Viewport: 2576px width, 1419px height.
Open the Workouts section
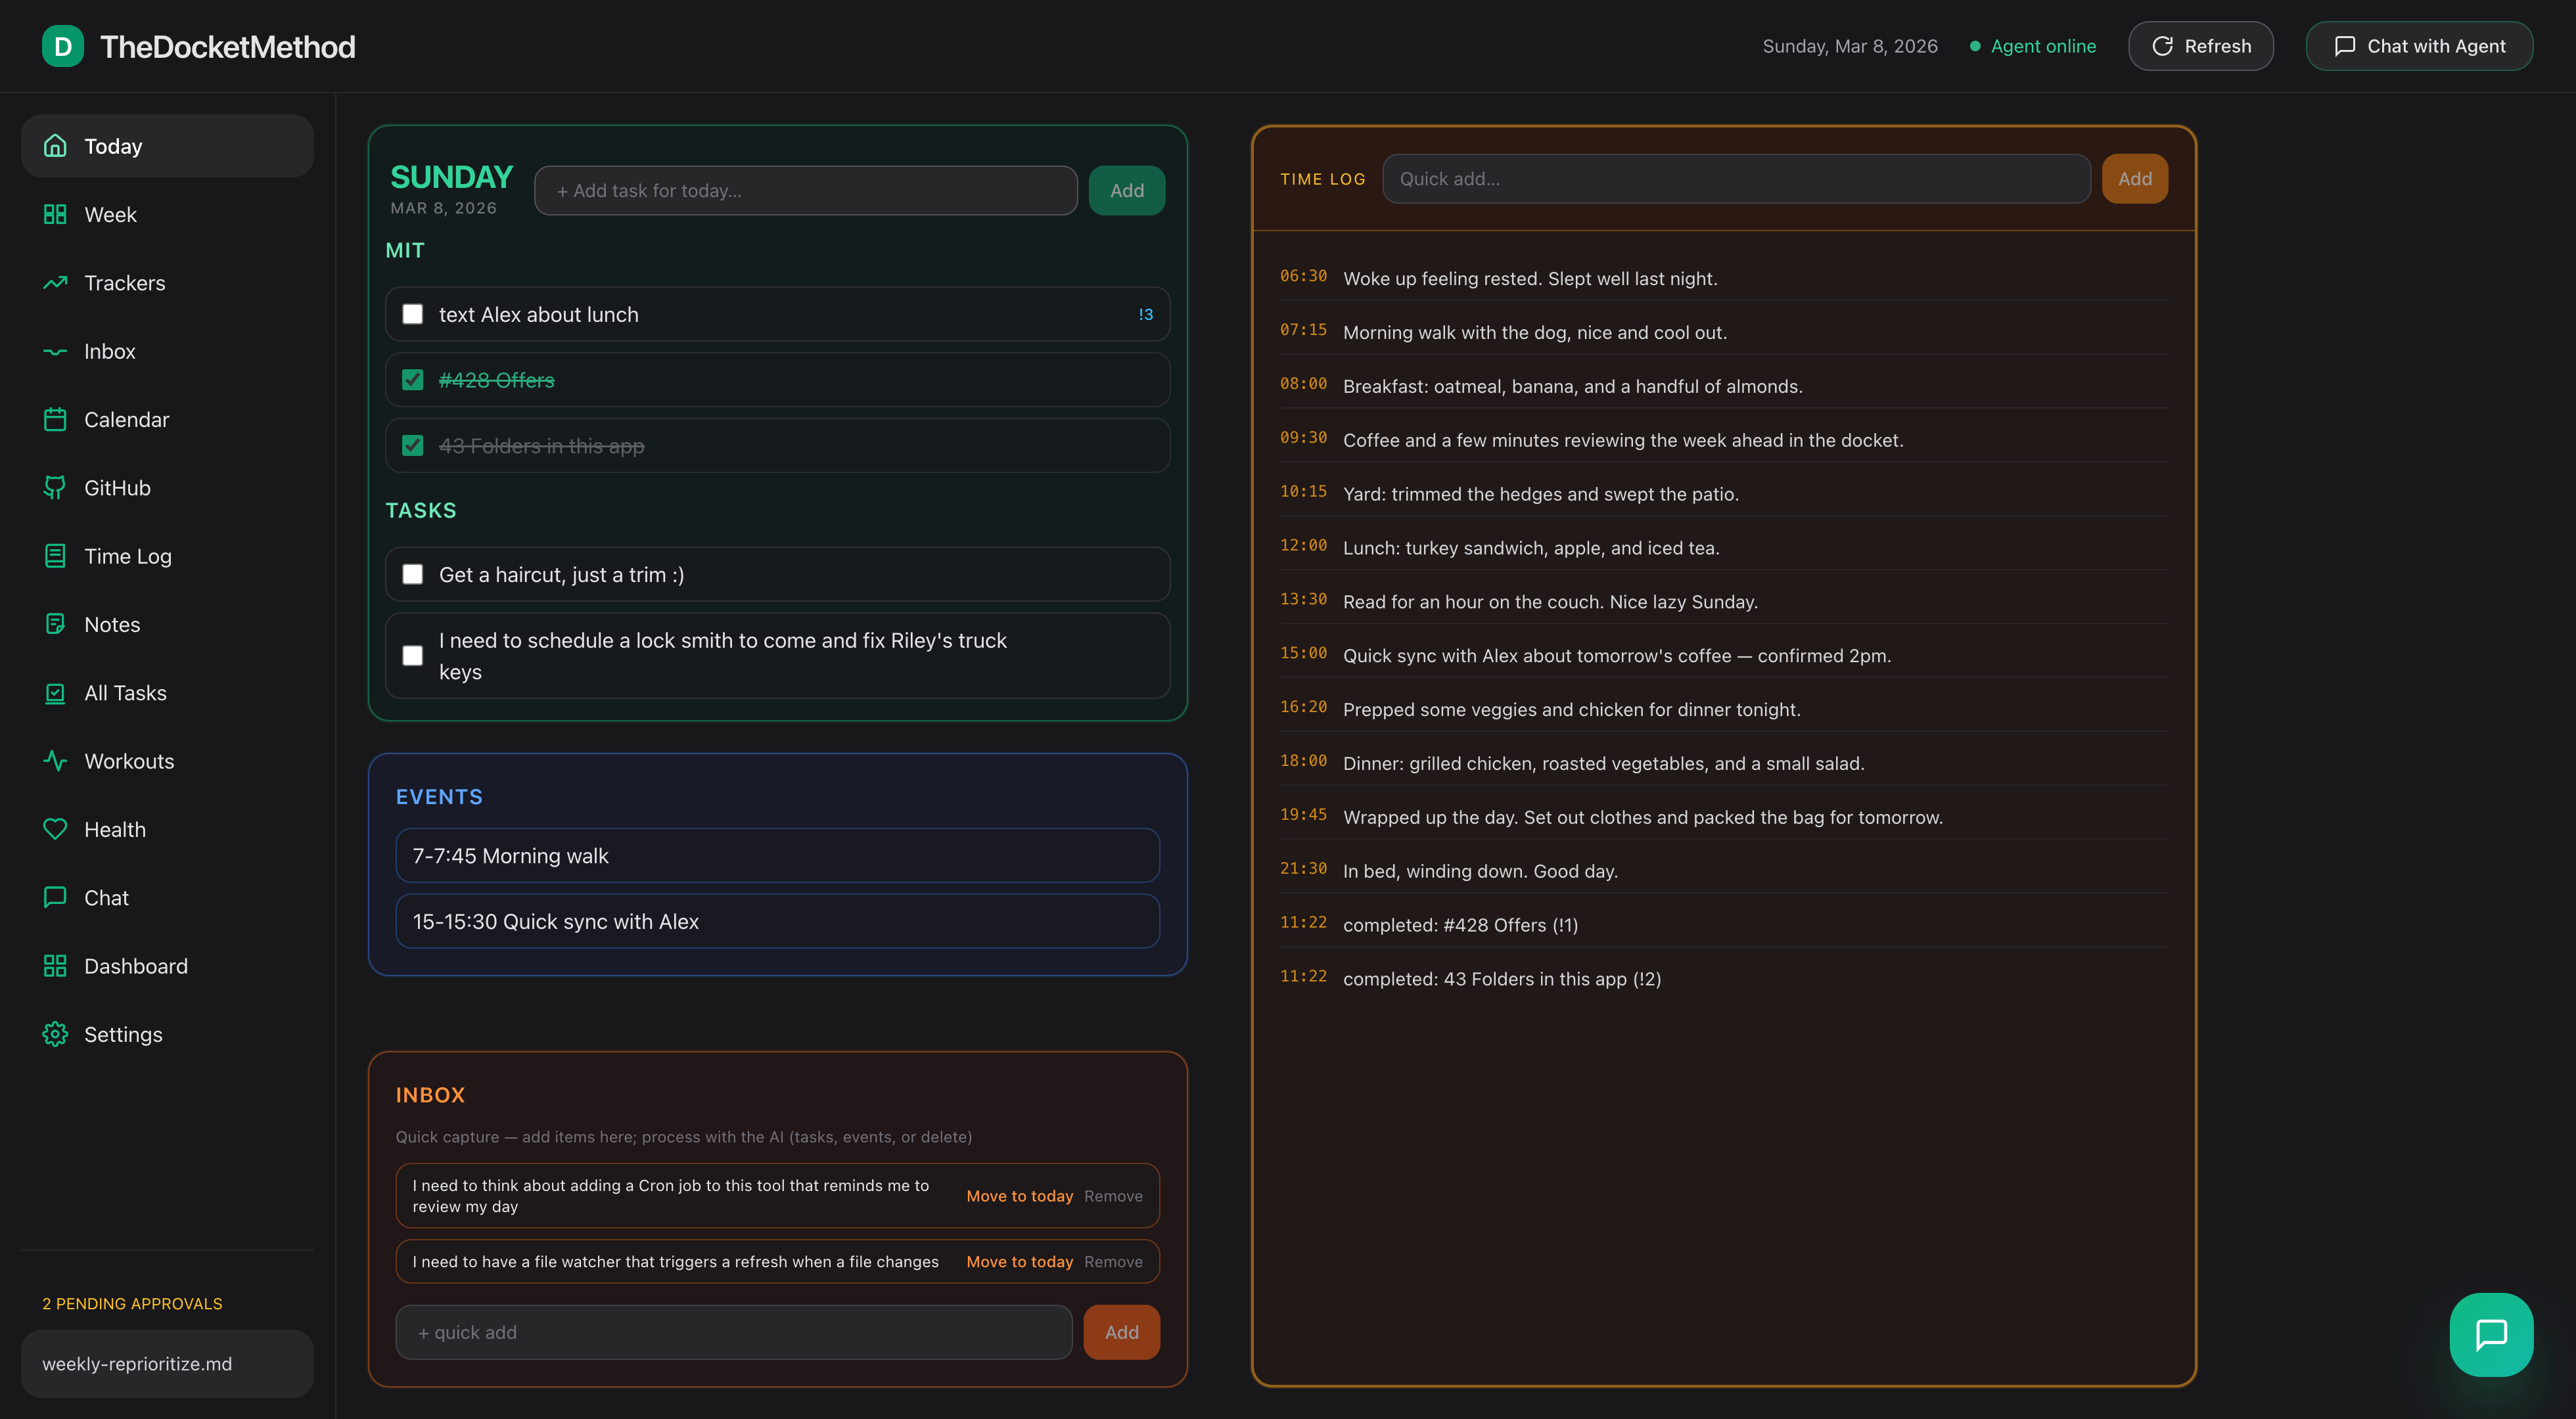pos(130,760)
